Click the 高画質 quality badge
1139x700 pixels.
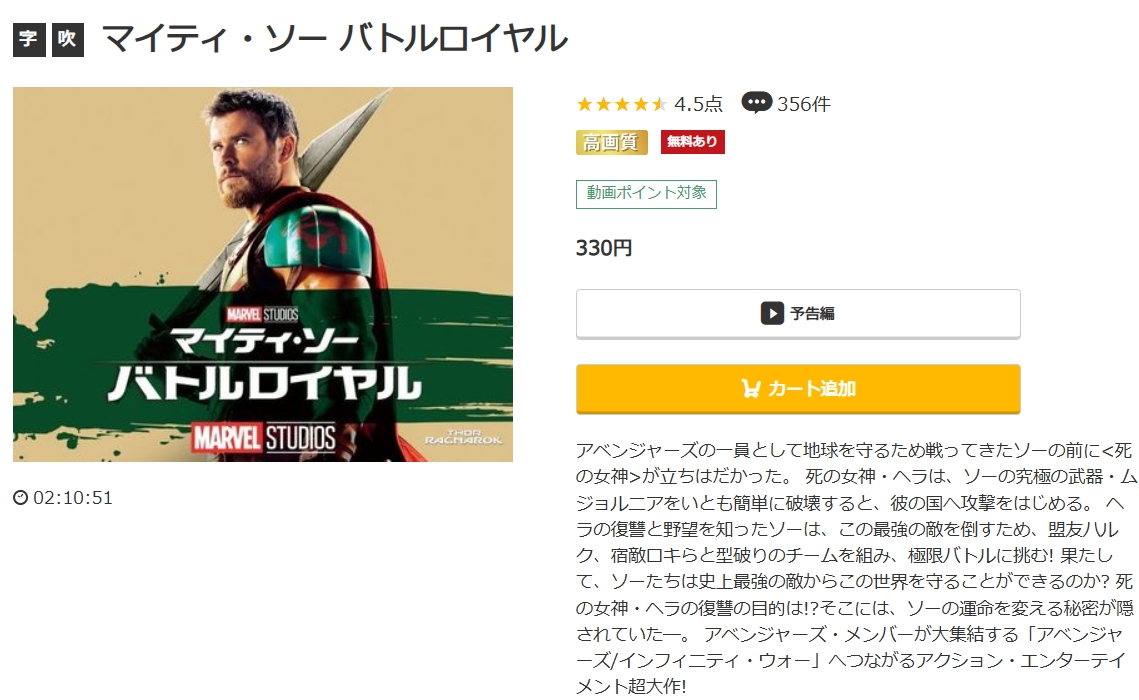tap(612, 142)
